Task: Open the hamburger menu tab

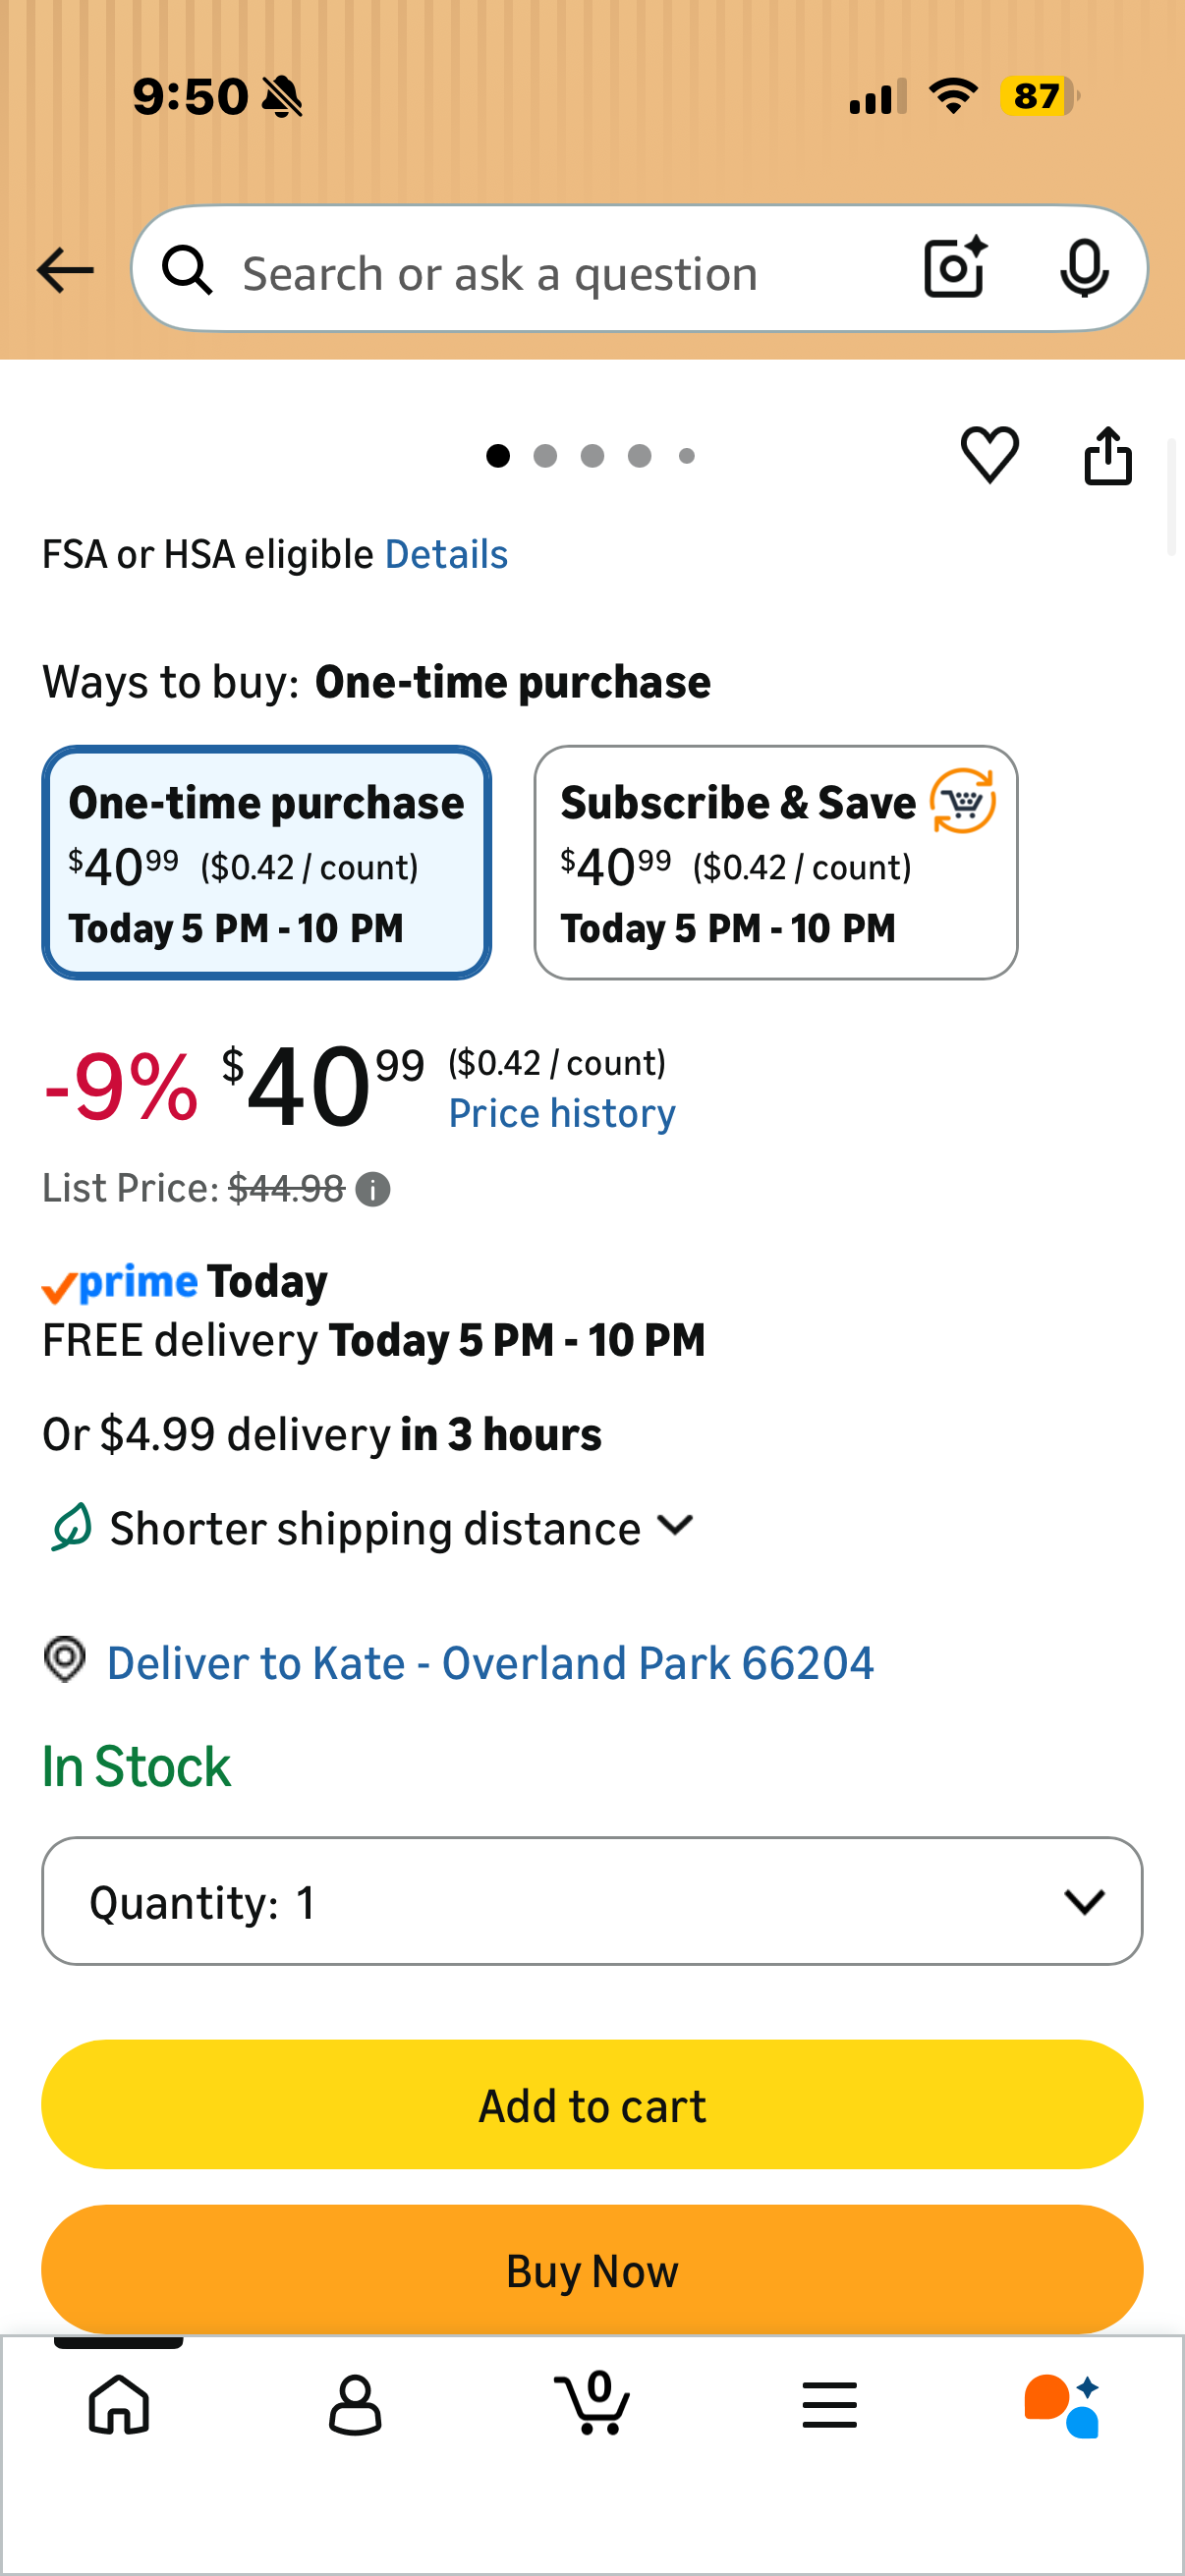Action: 829,2404
